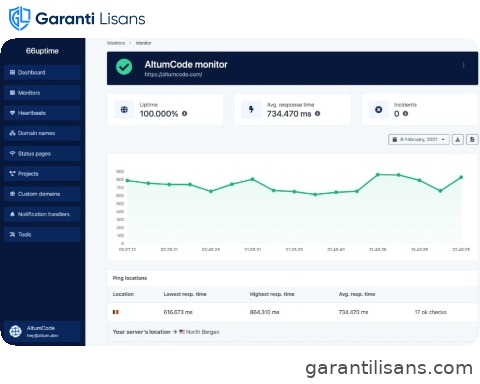Image resolution: width=480 pixels, height=384 pixels.
Task: Click the Incidents info tooltip icon
Action: pyautogui.click(x=405, y=114)
